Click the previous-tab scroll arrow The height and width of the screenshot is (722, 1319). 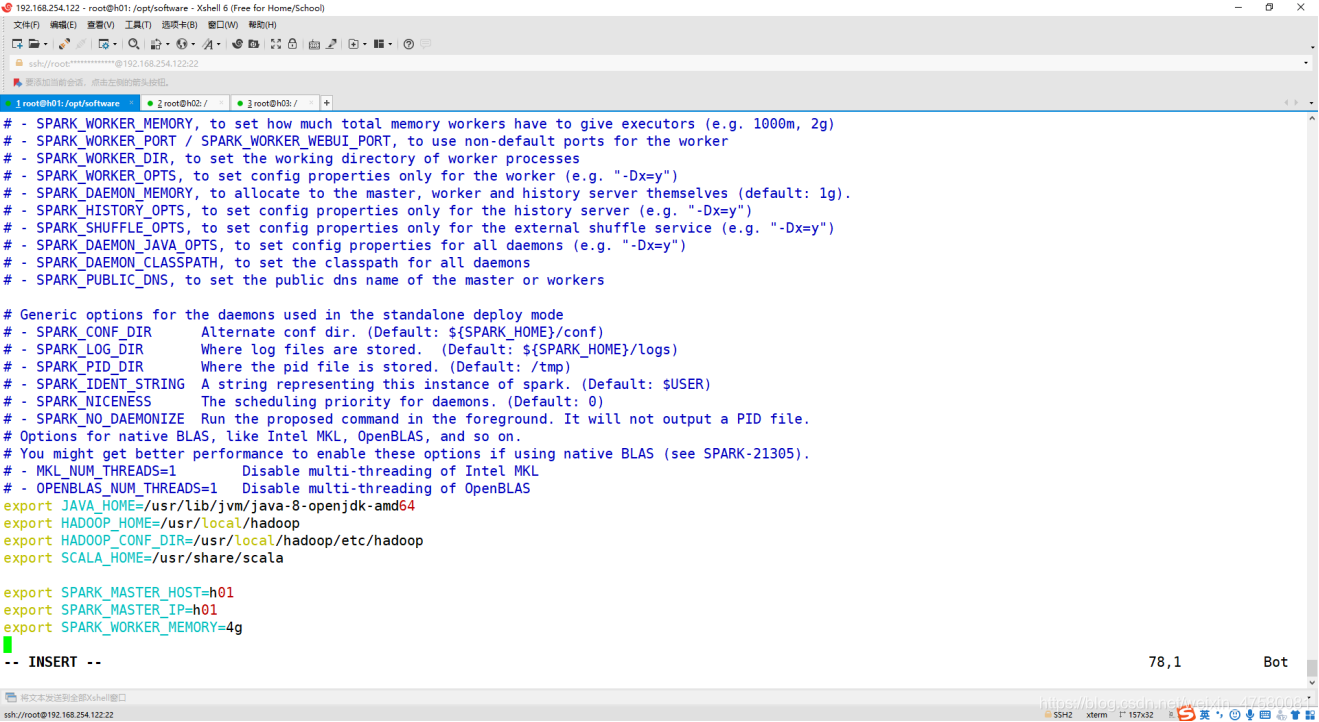point(1287,103)
